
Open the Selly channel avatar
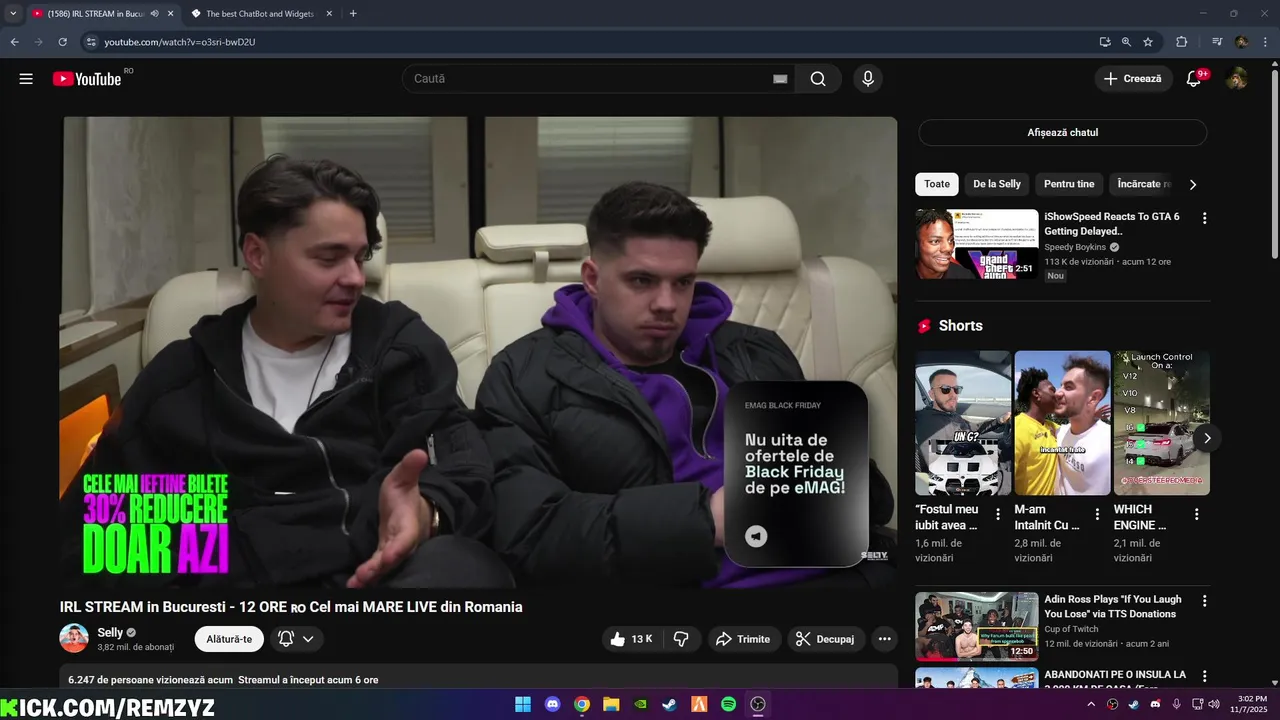click(x=74, y=638)
